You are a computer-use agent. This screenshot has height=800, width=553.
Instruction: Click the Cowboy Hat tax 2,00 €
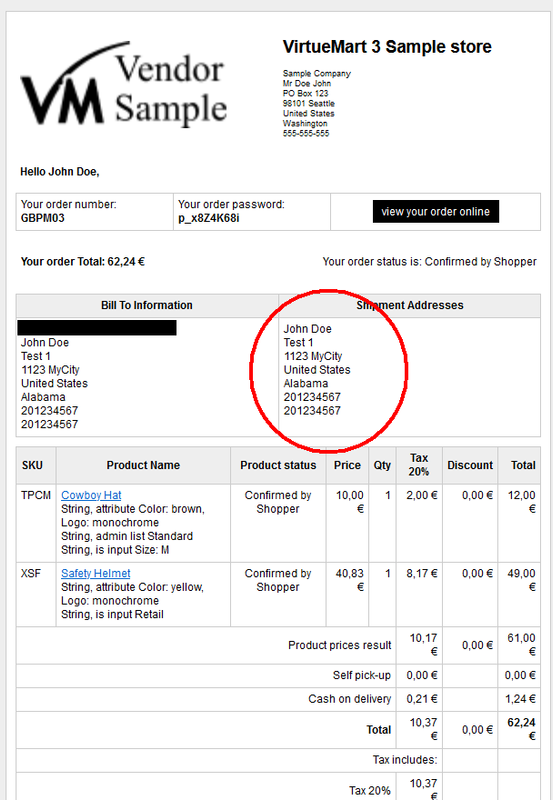point(422,495)
